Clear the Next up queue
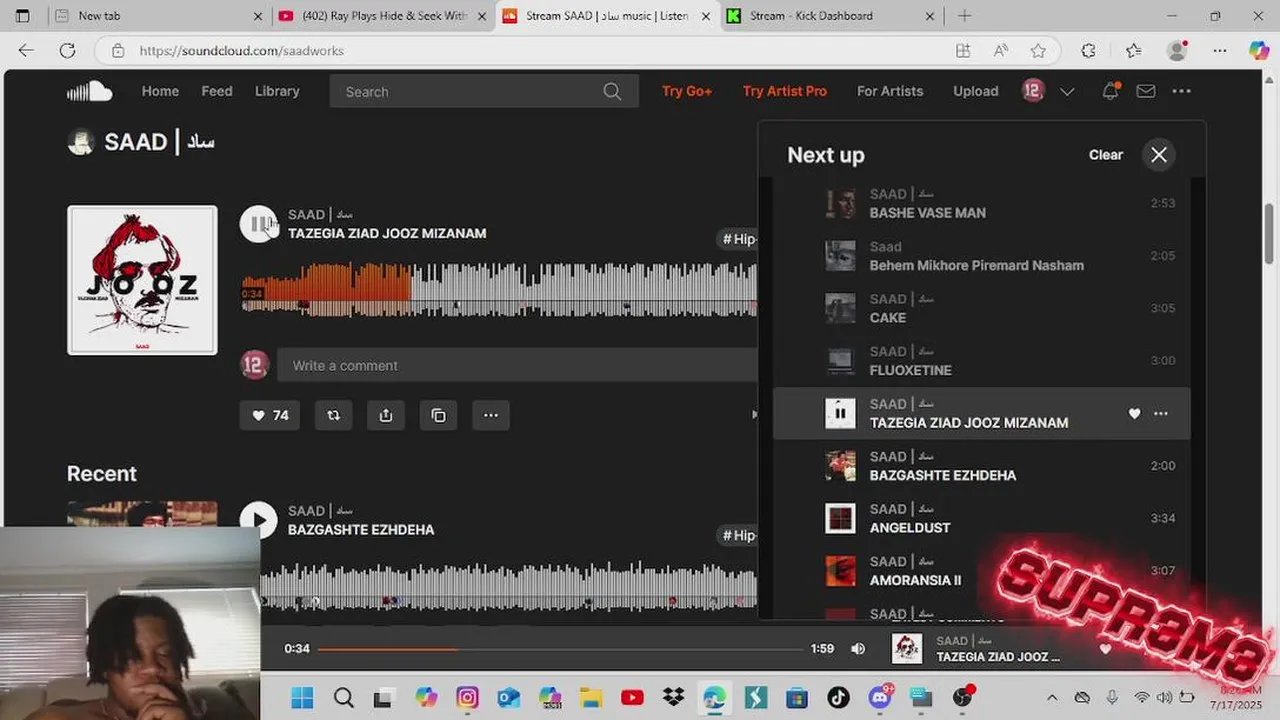This screenshot has width=1280, height=720. pos(1106,155)
